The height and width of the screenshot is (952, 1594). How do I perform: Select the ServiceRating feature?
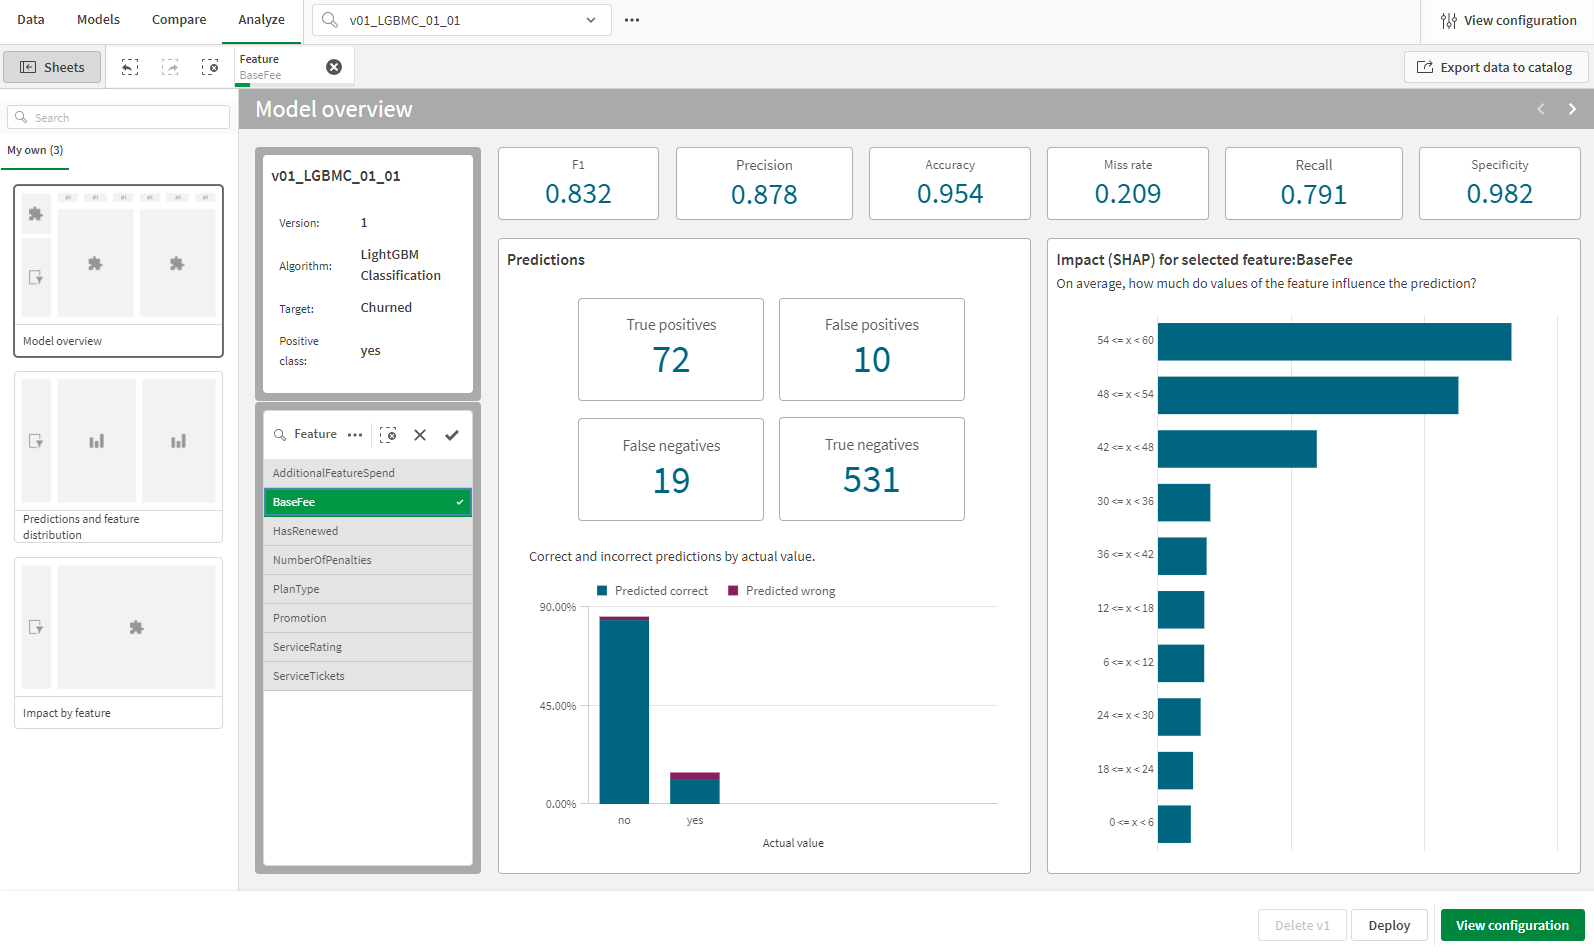(x=367, y=647)
